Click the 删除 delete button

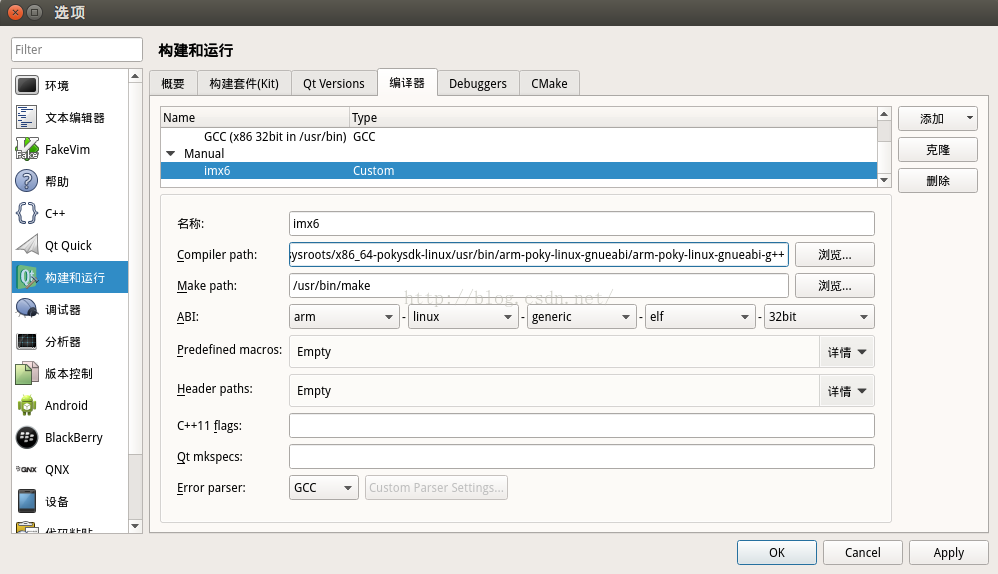click(938, 181)
